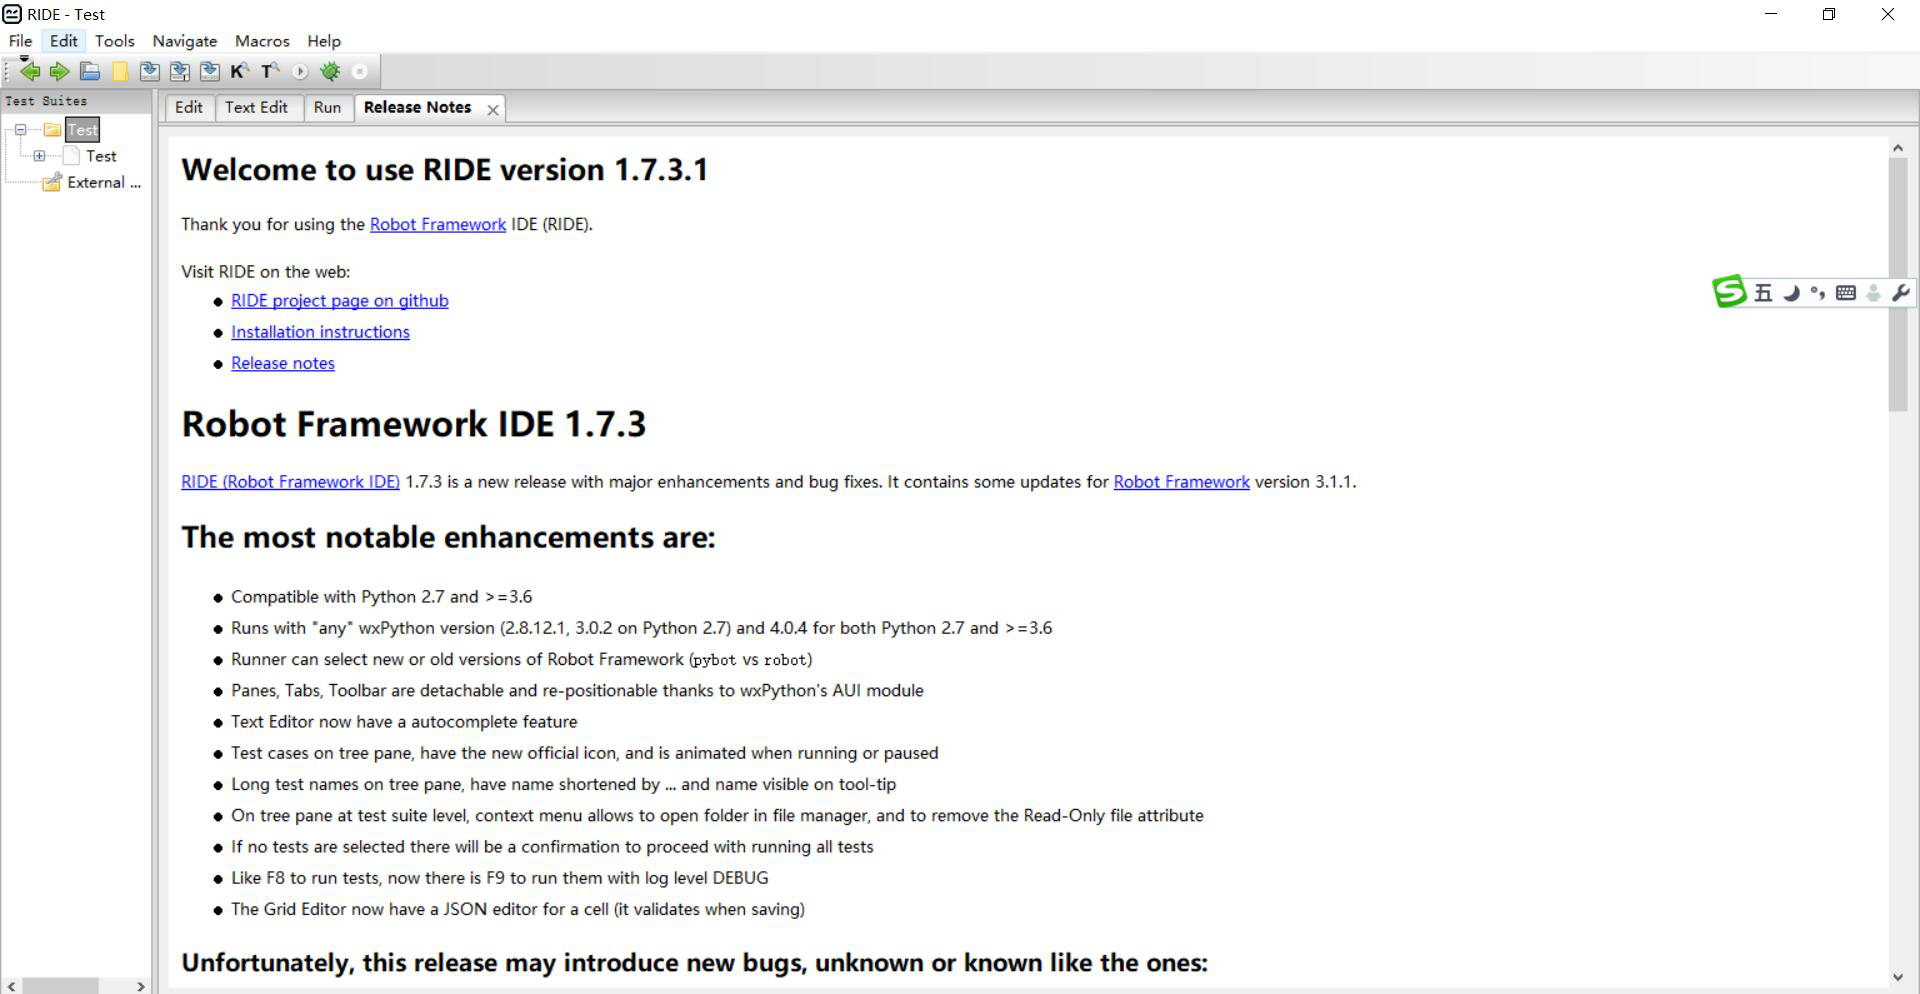Click the 'Robot Framework IDE 1.7.3' heading

414,424
